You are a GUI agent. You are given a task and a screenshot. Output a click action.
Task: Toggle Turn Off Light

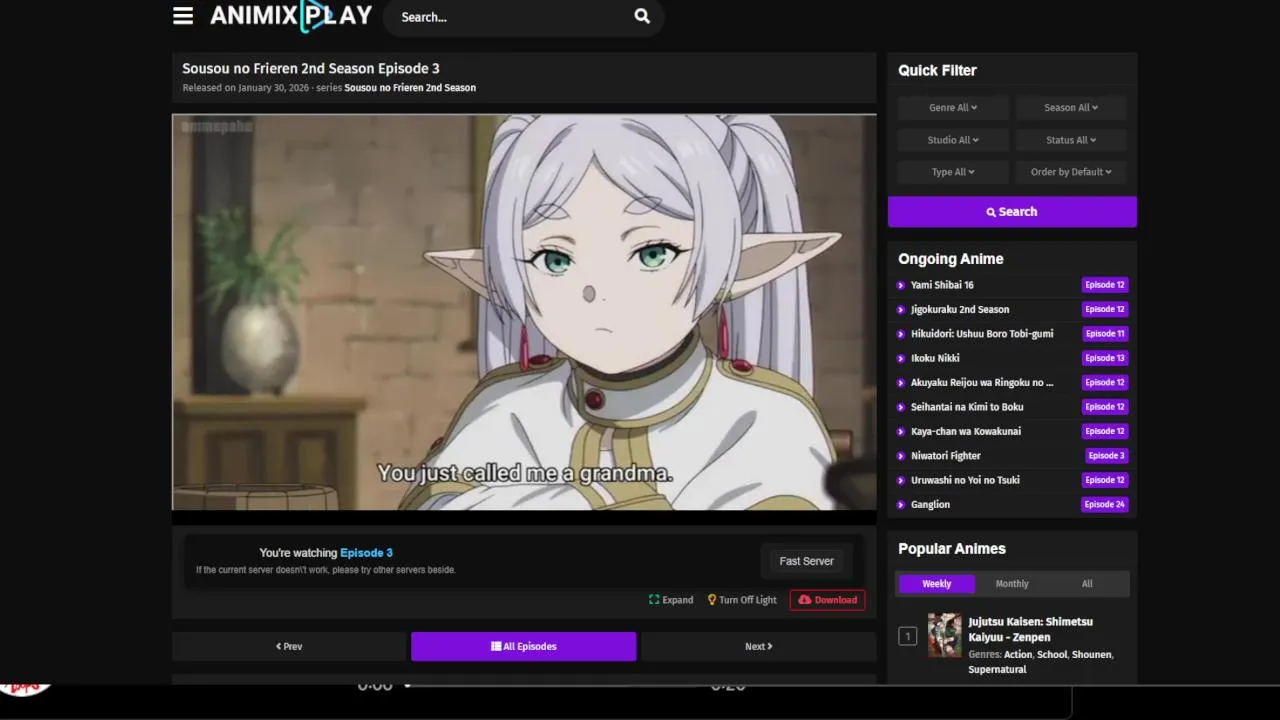(742, 600)
